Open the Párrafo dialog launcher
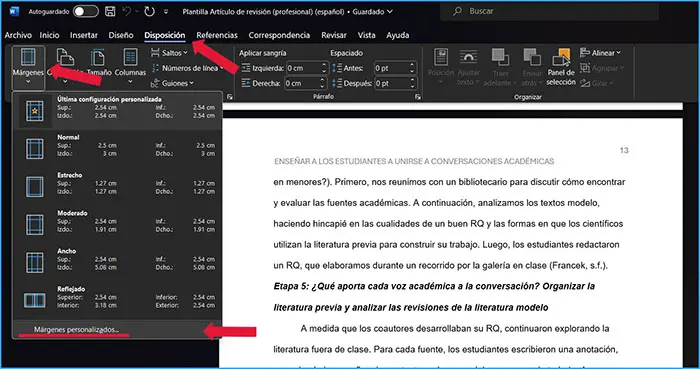The width and height of the screenshot is (700, 369). (x=417, y=97)
